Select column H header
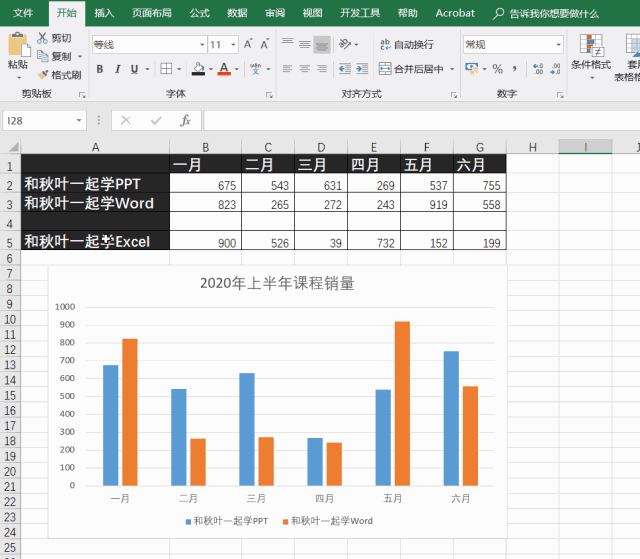The image size is (640, 559). tap(533, 147)
